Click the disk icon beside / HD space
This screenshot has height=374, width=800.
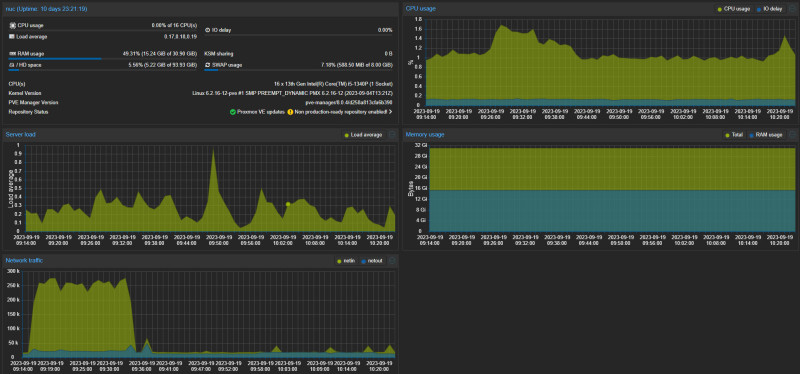click(x=12, y=65)
